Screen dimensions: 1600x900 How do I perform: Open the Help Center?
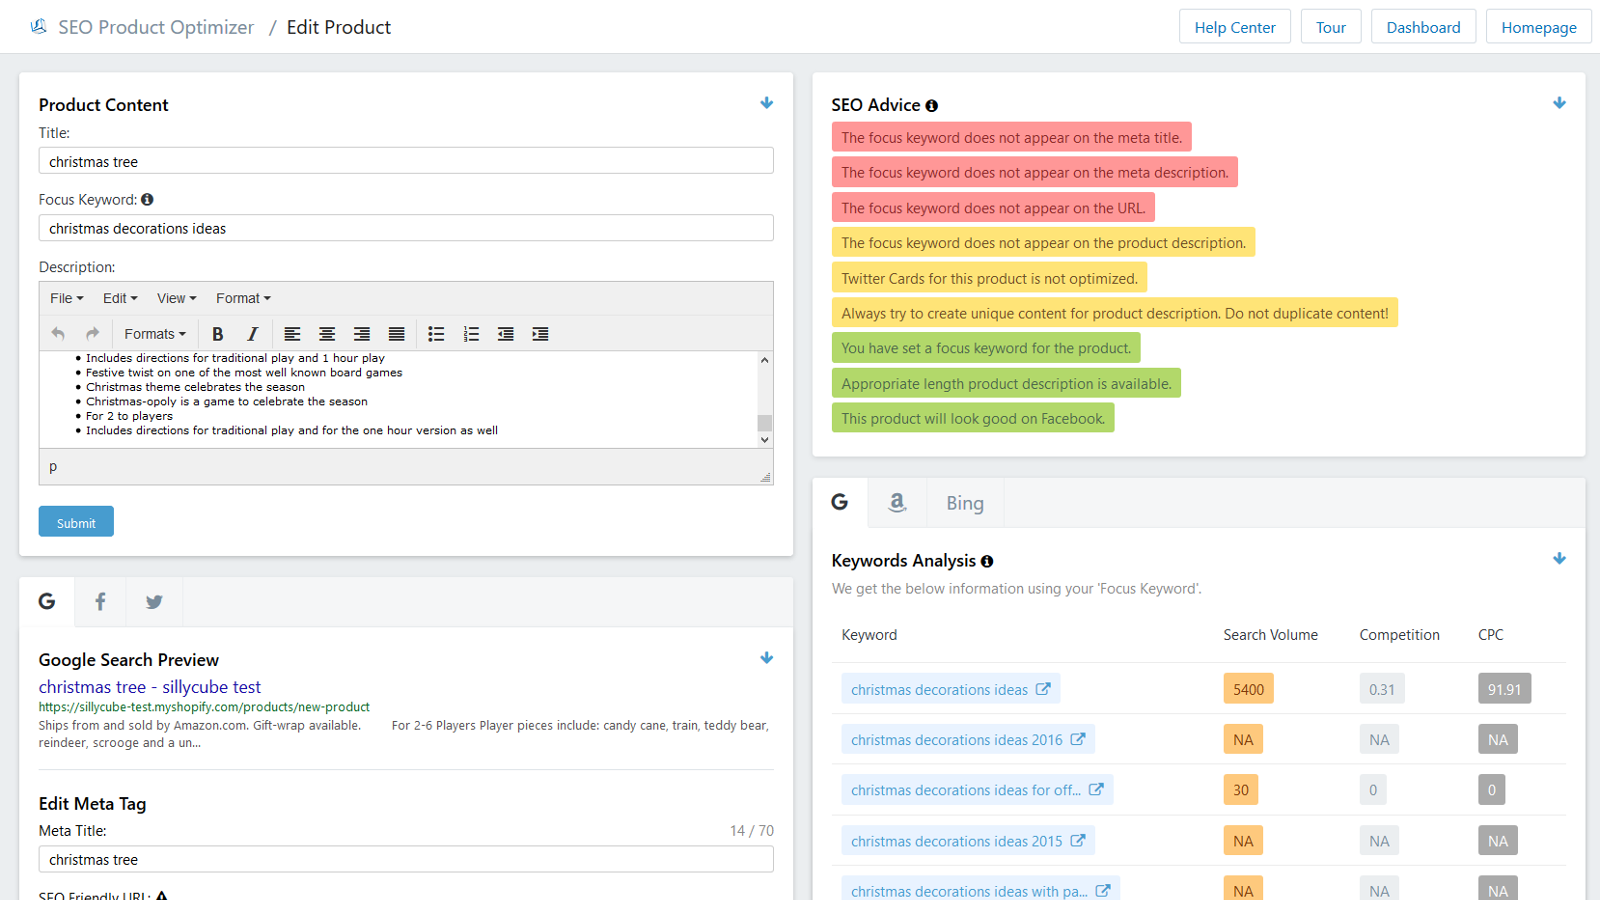pos(1235,27)
